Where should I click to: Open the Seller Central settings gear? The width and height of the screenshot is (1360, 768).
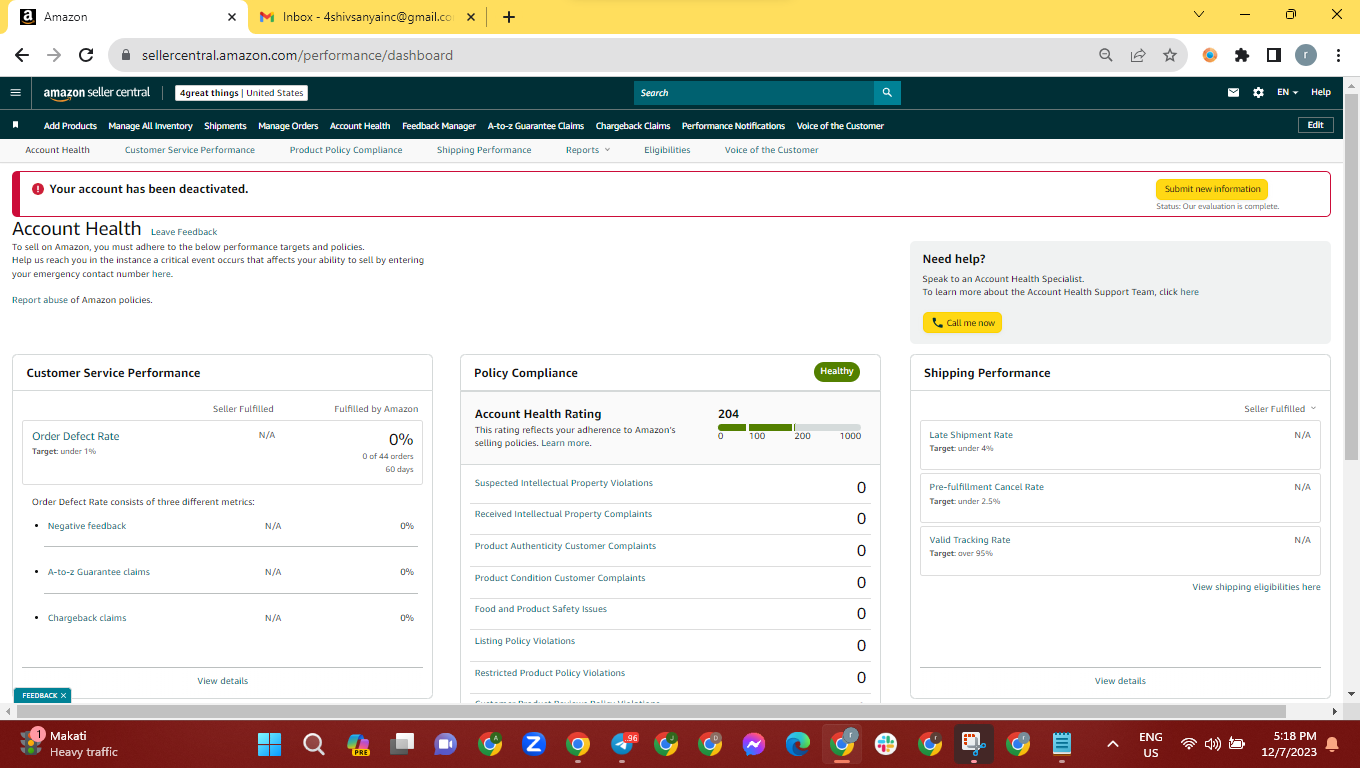pyautogui.click(x=1258, y=93)
